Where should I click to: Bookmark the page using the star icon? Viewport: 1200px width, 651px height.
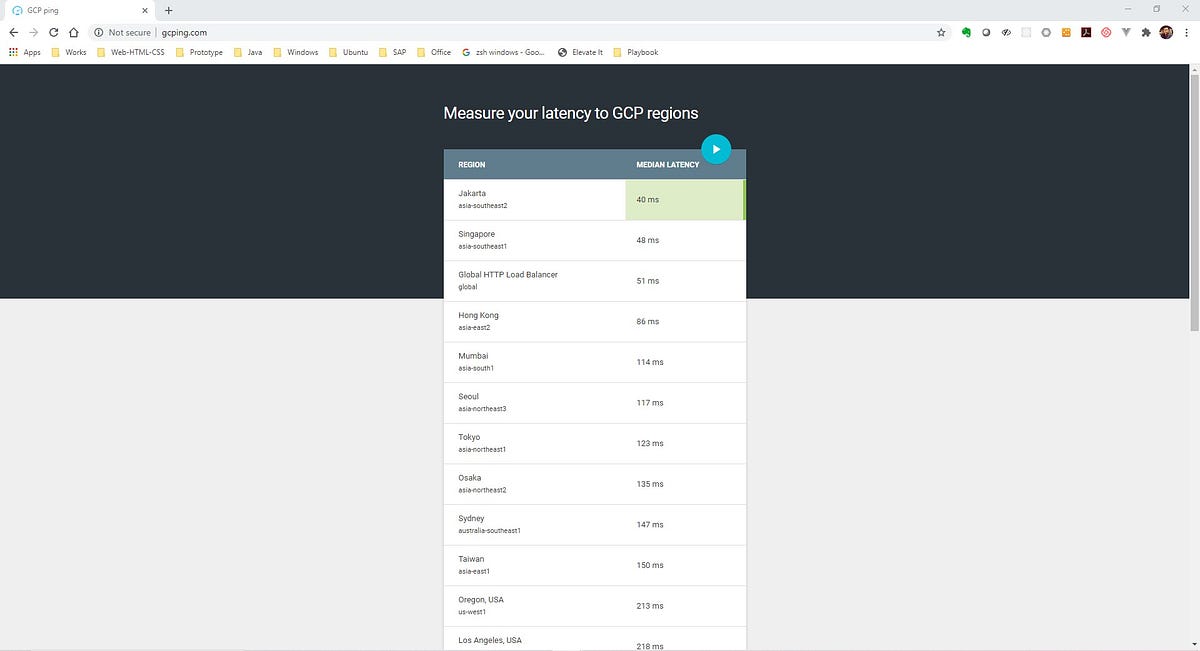[x=941, y=32]
